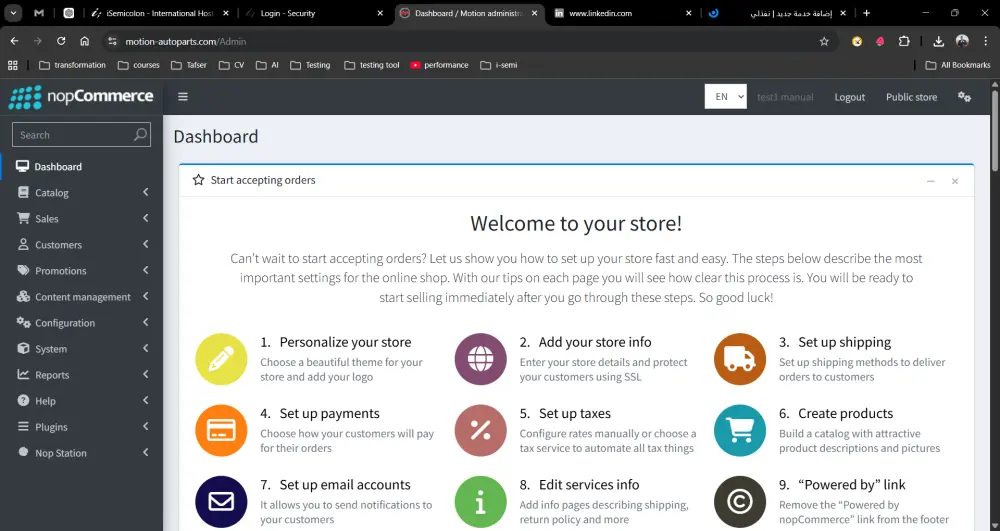Click the Logout link
1000x531 pixels.
point(849,97)
